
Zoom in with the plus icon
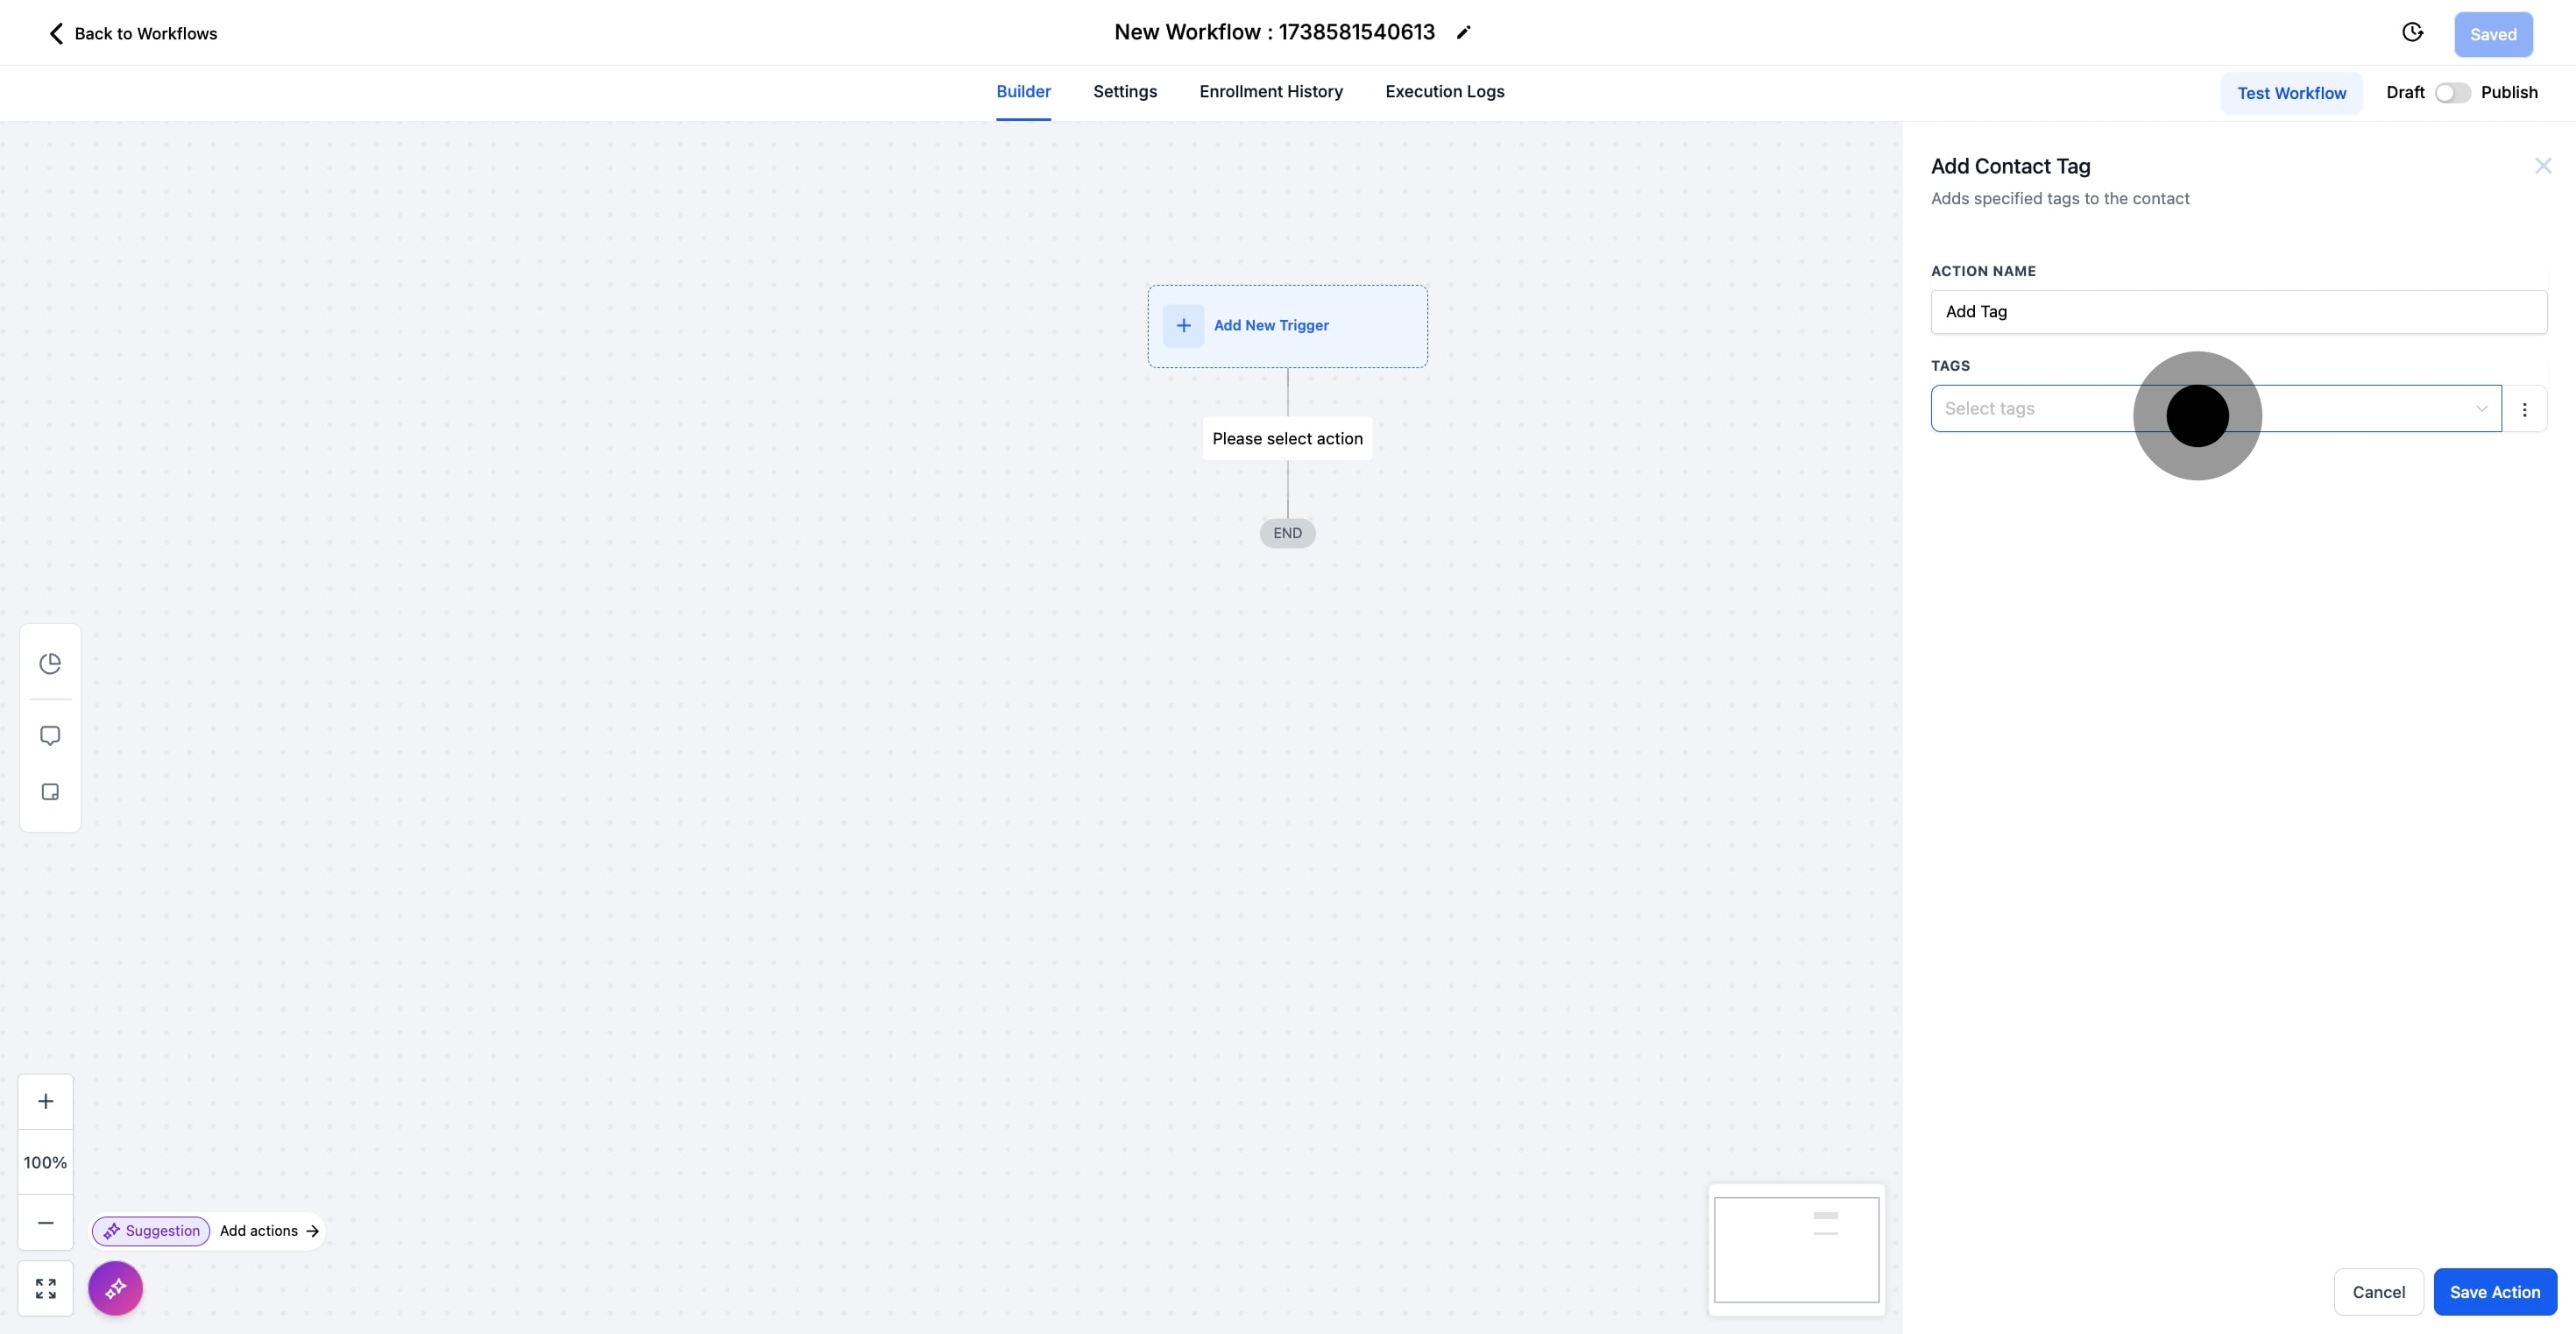[x=46, y=1101]
